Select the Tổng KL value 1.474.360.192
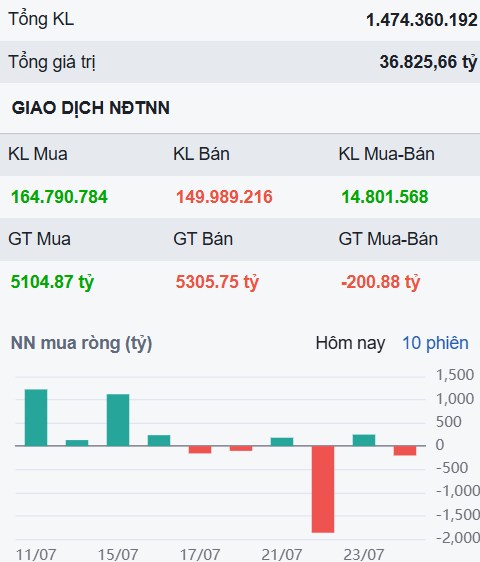The width and height of the screenshot is (480, 562). tap(422, 20)
